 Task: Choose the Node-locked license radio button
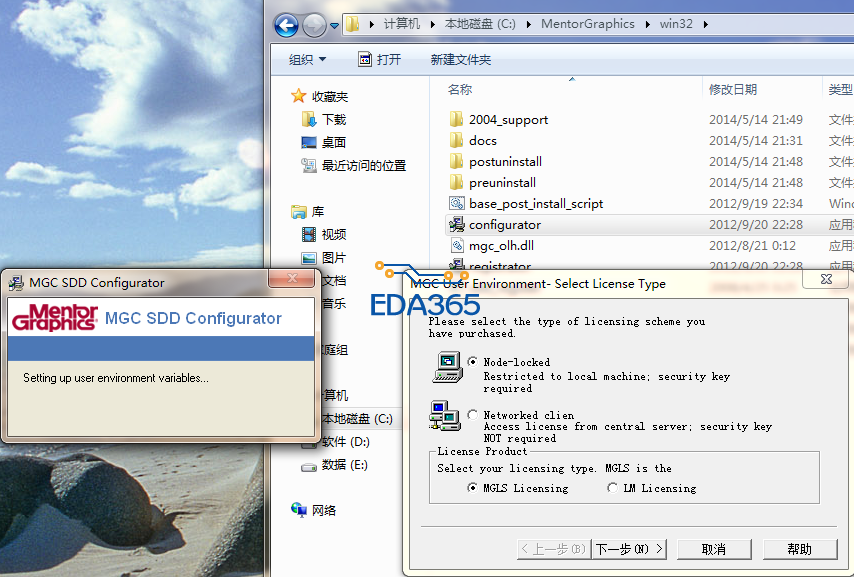473,362
